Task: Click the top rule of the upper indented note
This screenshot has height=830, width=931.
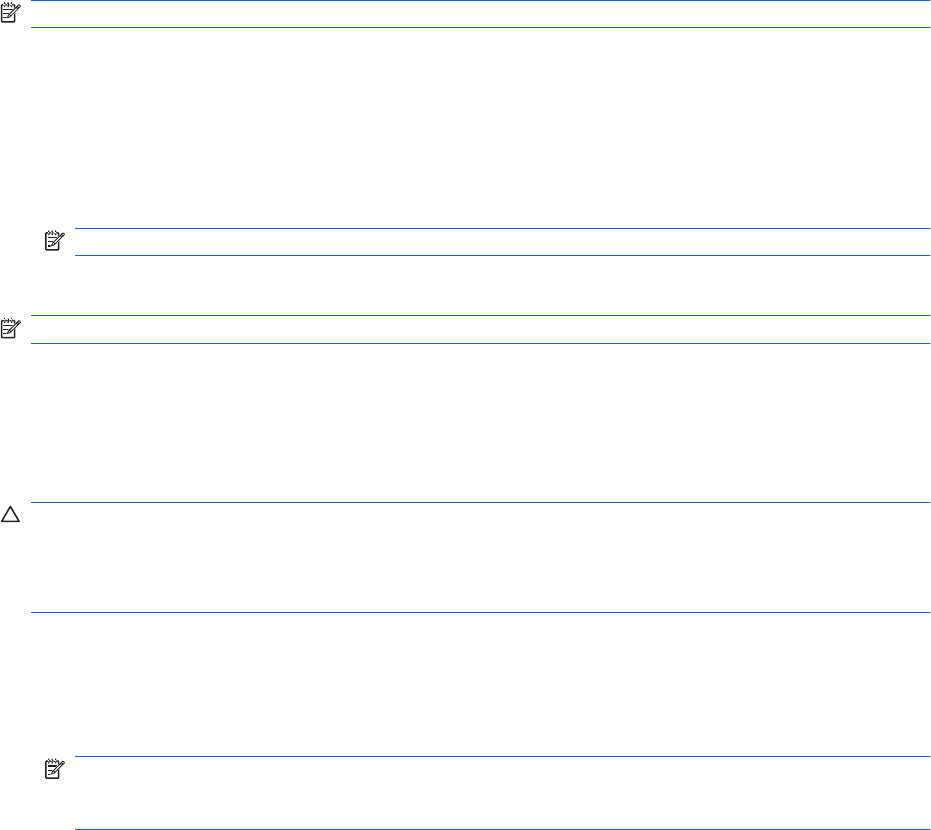Action: click(x=500, y=229)
